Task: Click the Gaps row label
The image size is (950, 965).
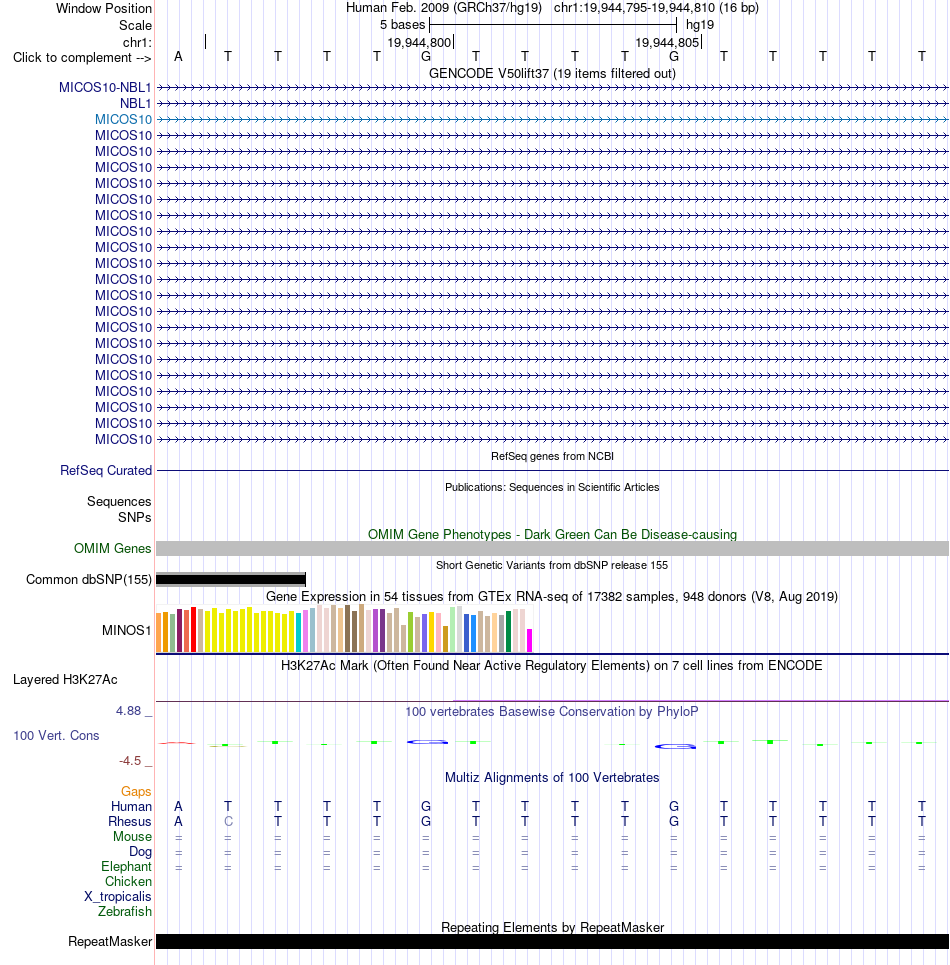Action: point(136,791)
